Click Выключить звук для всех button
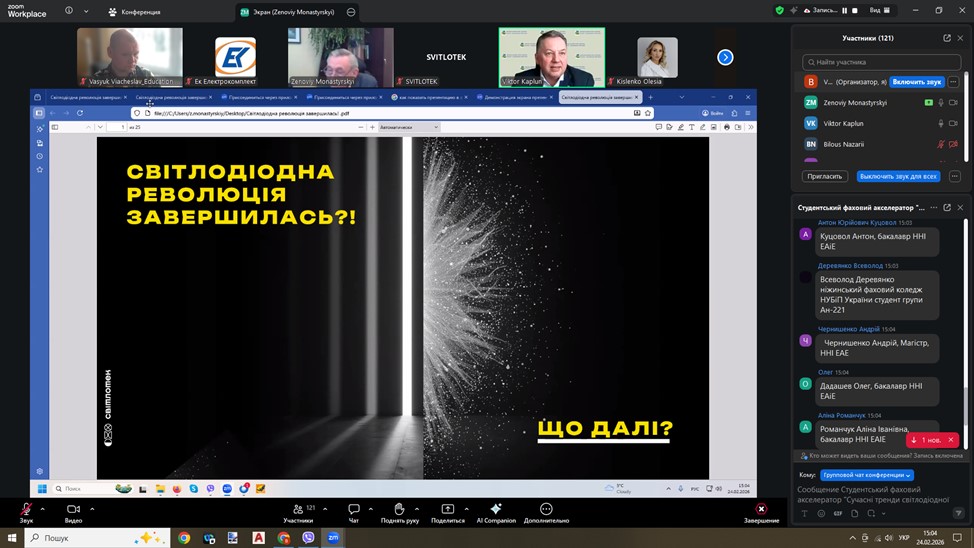Image resolution: width=974 pixels, height=548 pixels. click(x=898, y=176)
